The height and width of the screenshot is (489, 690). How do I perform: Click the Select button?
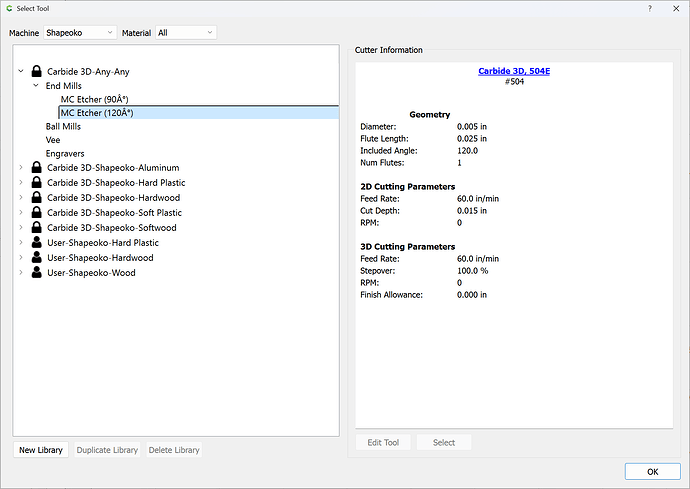pyautogui.click(x=444, y=442)
